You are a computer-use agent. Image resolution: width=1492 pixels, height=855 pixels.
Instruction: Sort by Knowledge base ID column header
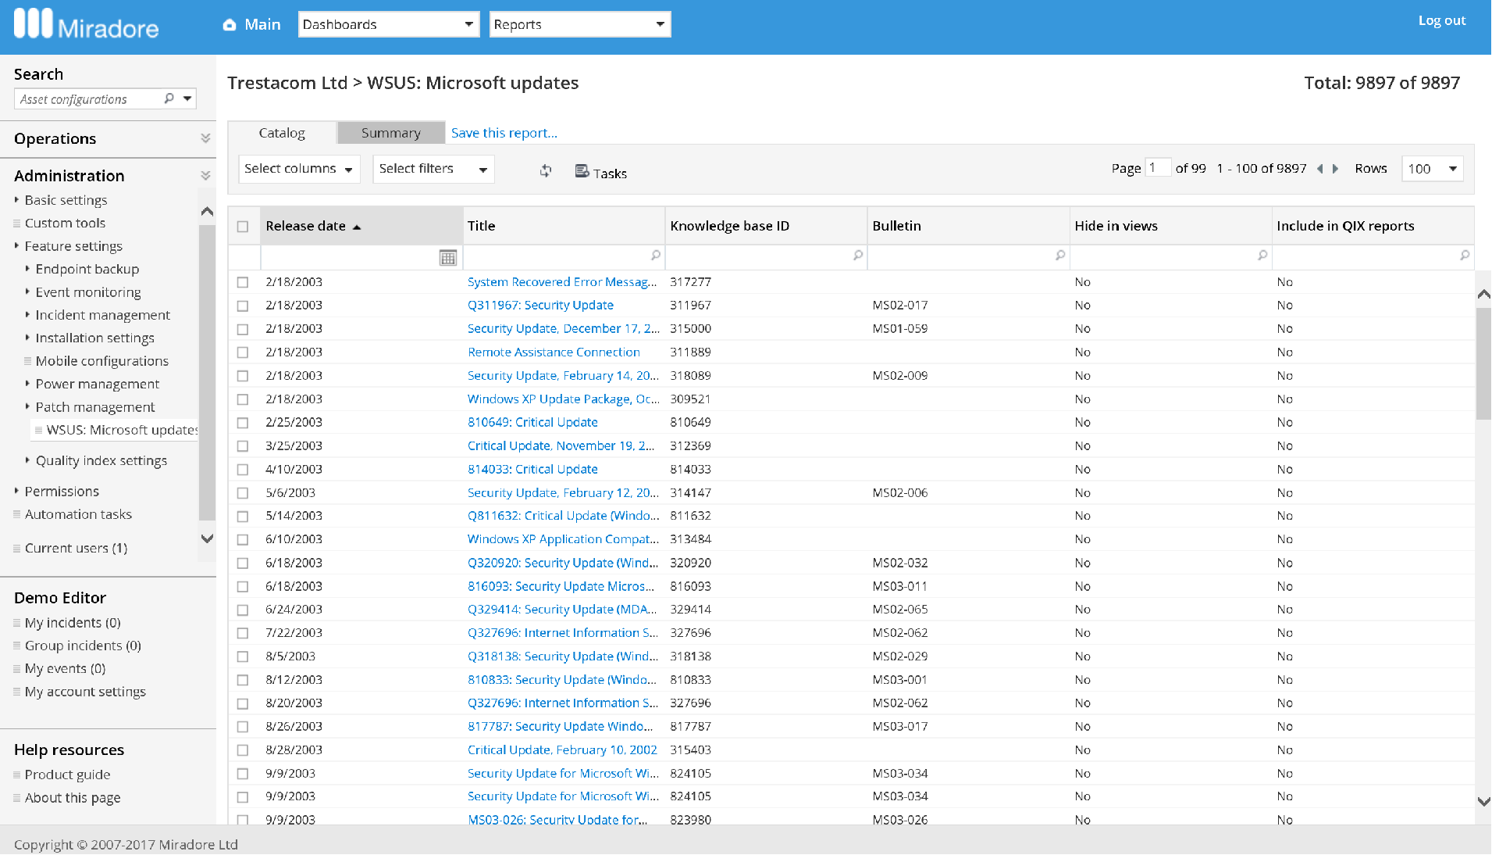pyautogui.click(x=729, y=226)
